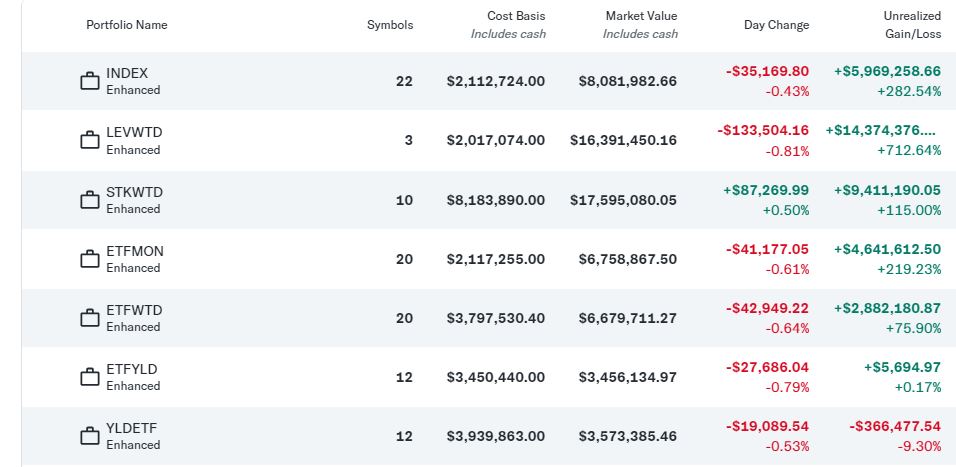Click the briefcase icon beside YLDETF
Screen dimensions: 956x467
point(90,436)
